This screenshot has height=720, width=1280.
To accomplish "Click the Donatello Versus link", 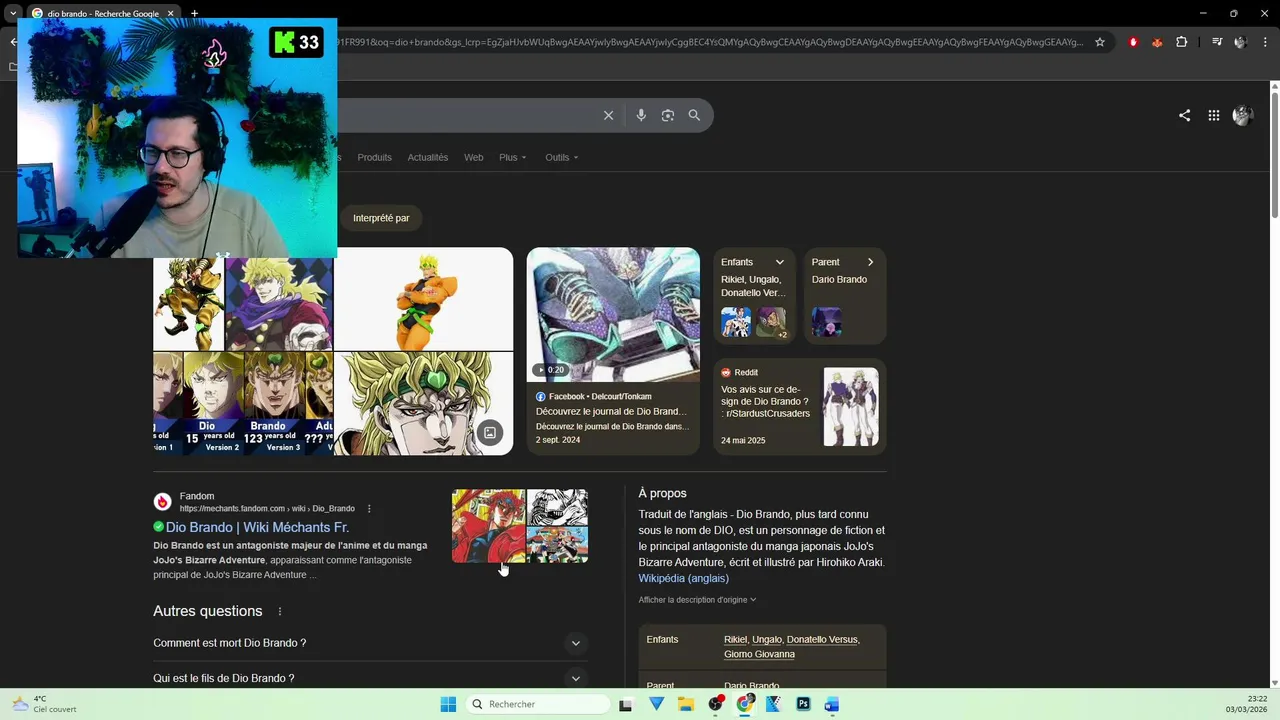I will pos(822,639).
